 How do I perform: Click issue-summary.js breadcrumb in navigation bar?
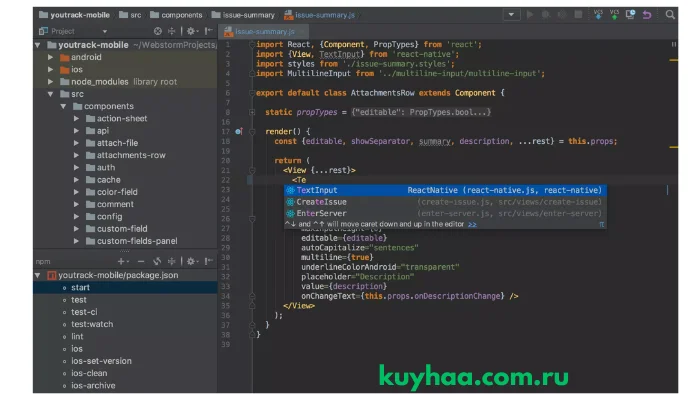coord(320,15)
